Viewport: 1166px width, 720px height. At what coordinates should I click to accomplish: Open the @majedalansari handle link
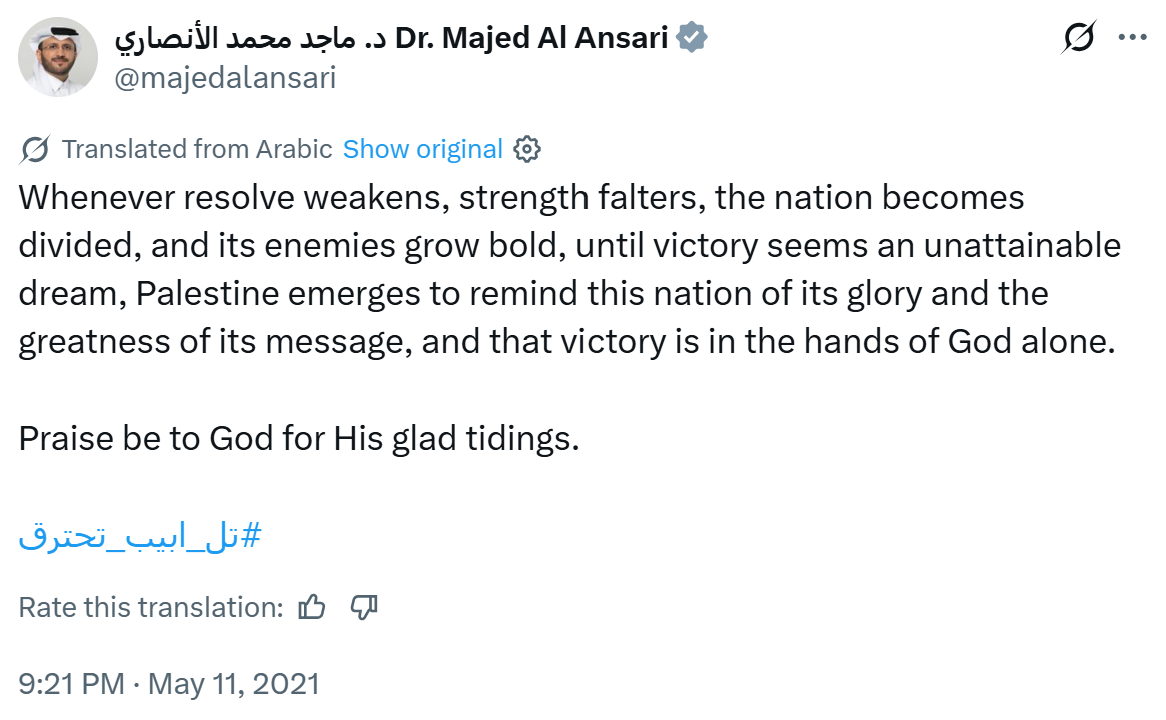tap(225, 78)
